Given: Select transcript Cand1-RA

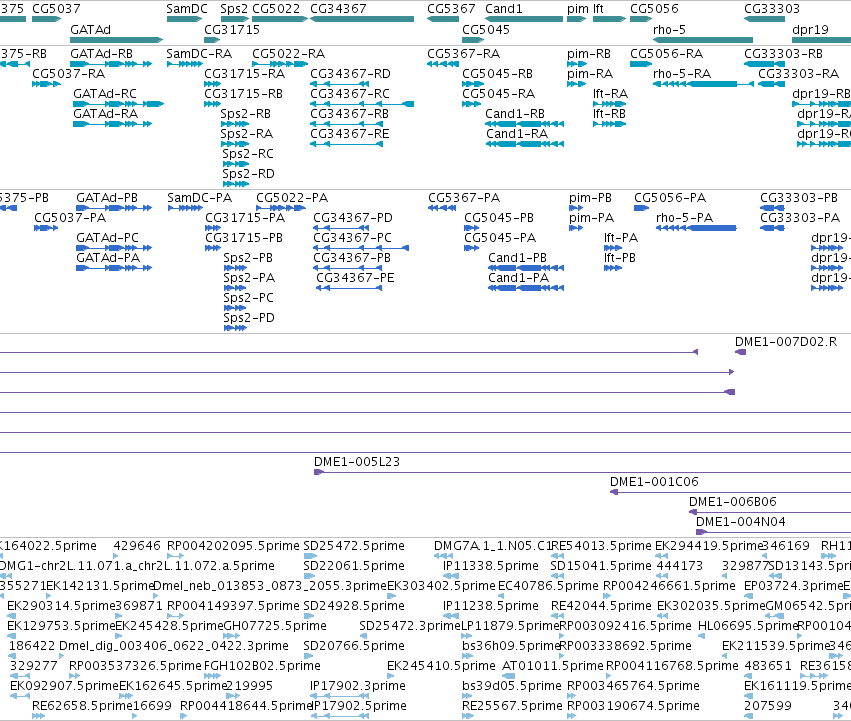Looking at the screenshot, I should pos(525,144).
